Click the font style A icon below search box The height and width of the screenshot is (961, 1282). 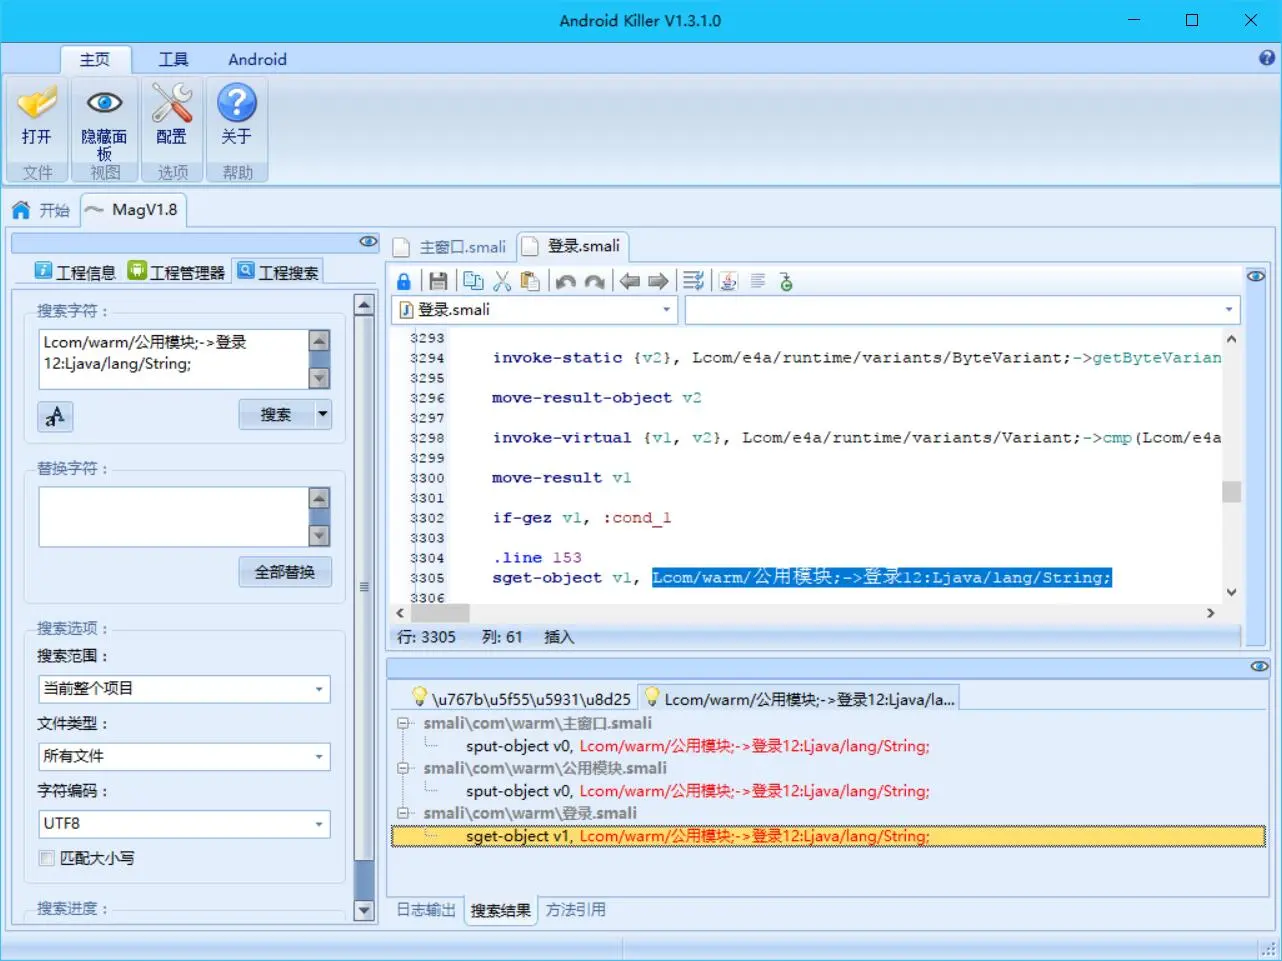[x=55, y=416]
